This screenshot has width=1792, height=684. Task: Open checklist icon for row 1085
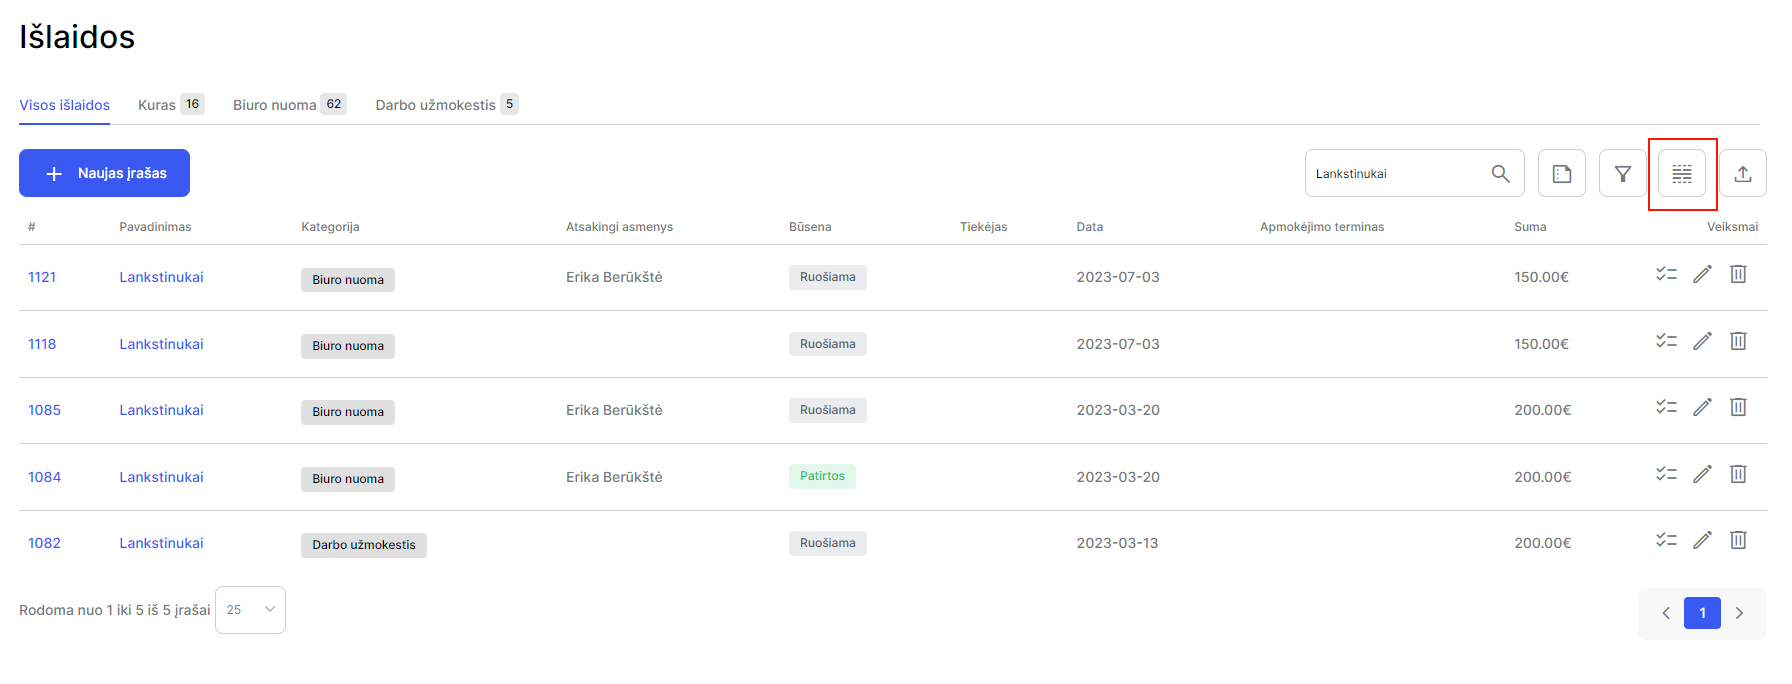[x=1666, y=407]
